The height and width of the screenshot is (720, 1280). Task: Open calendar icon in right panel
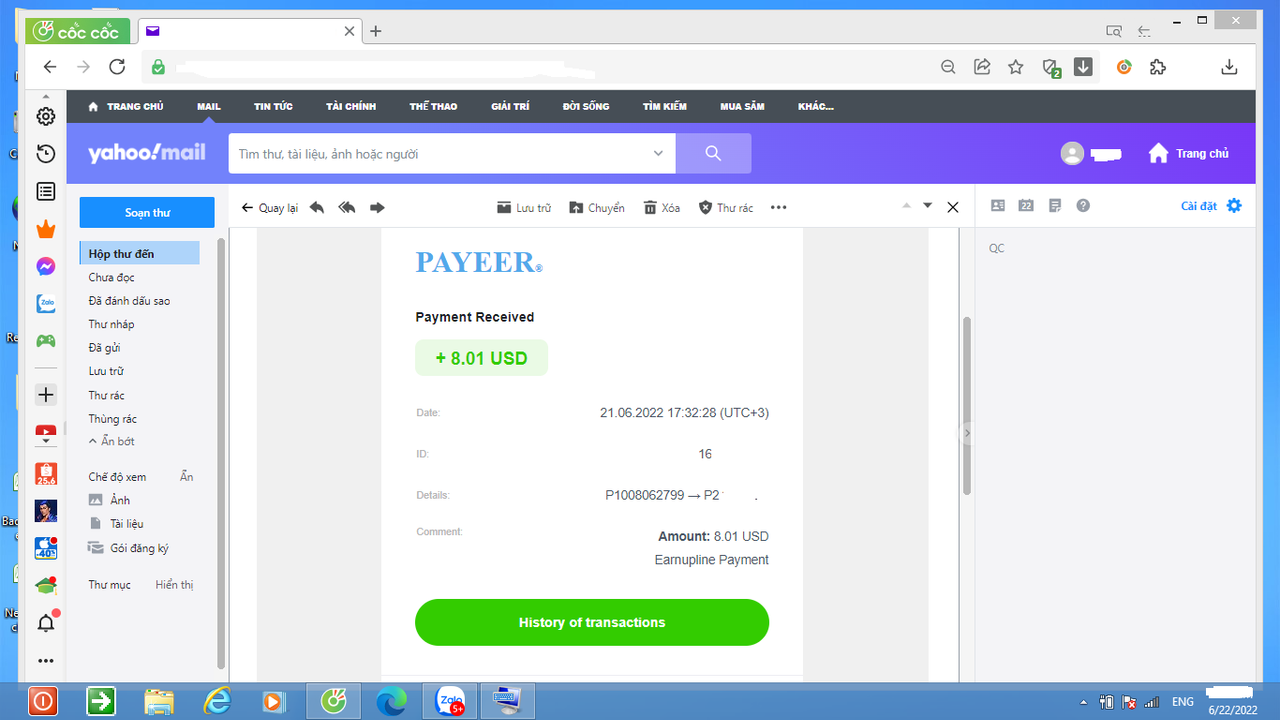(x=1026, y=205)
